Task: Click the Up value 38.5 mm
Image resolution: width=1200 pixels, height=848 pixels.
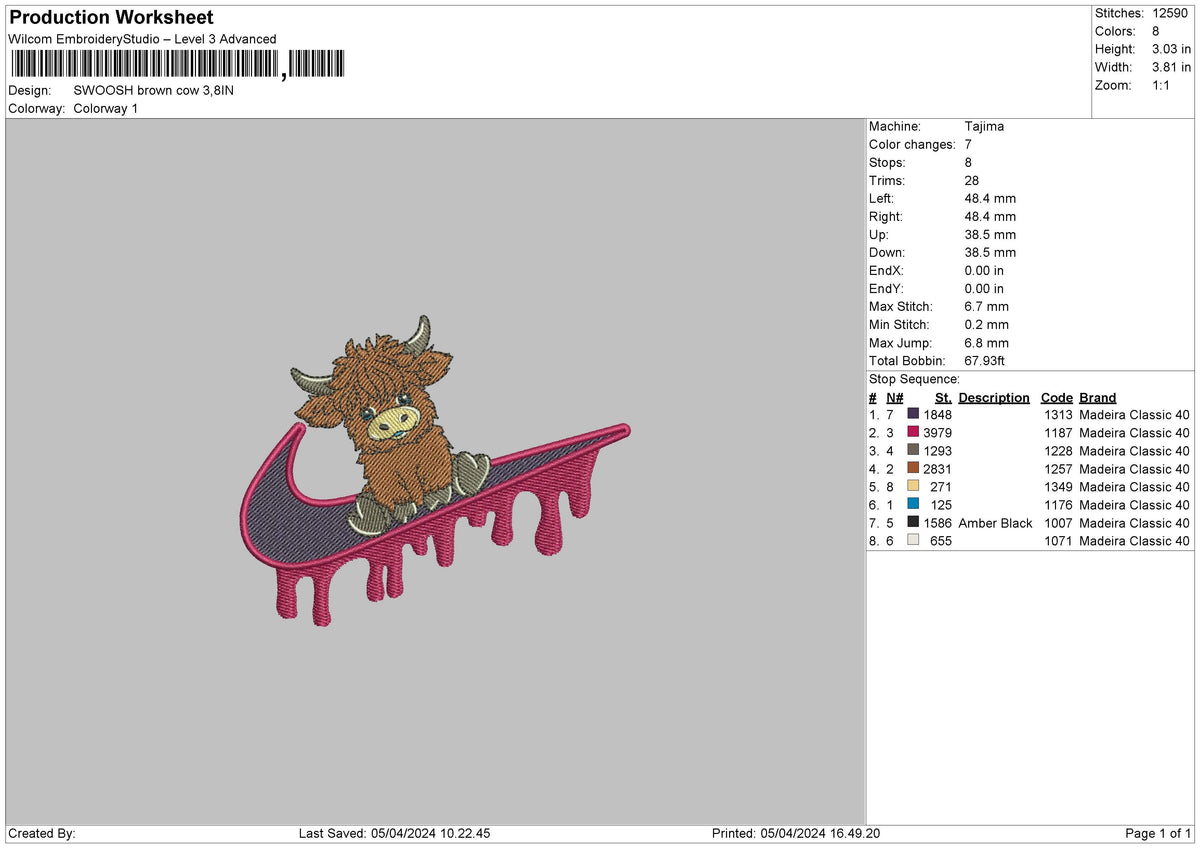Action: (x=990, y=235)
